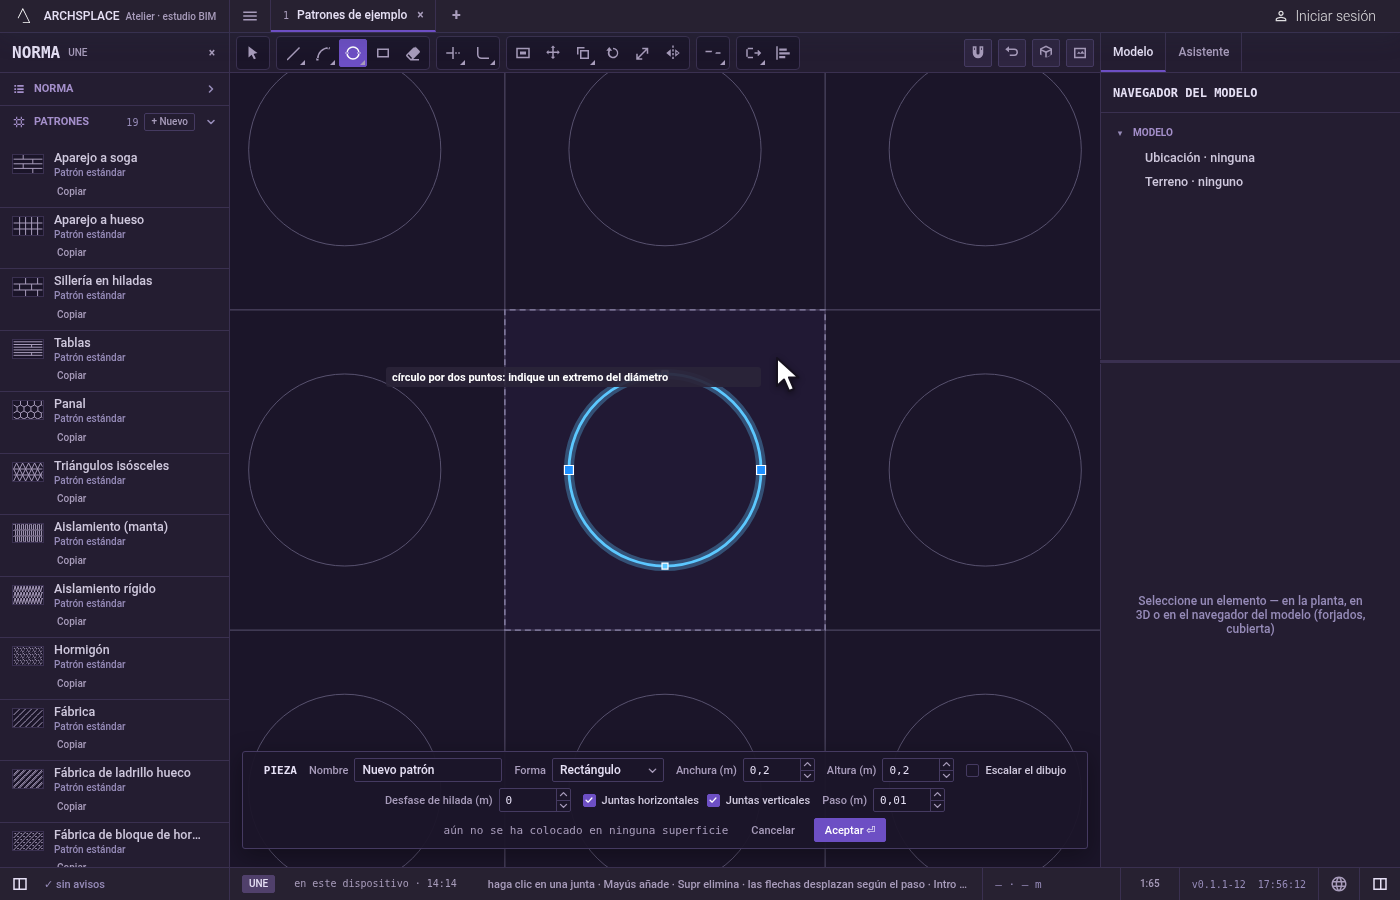The image size is (1400, 900).
Task: Activate the Circle drawing tool
Action: click(353, 53)
